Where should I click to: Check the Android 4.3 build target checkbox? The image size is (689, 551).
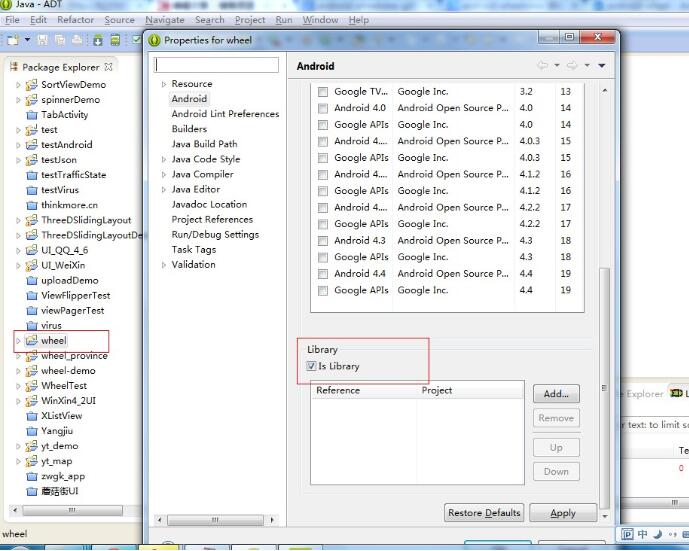click(322, 241)
